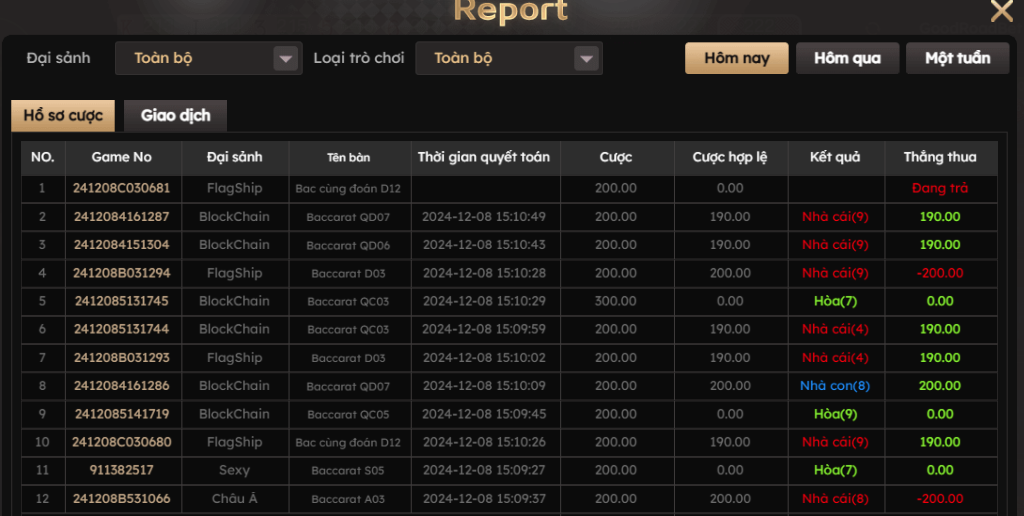Viewport: 1024px width, 516px height.
Task: Switch to the Hồ sơ cược tab
Action: click(x=63, y=116)
